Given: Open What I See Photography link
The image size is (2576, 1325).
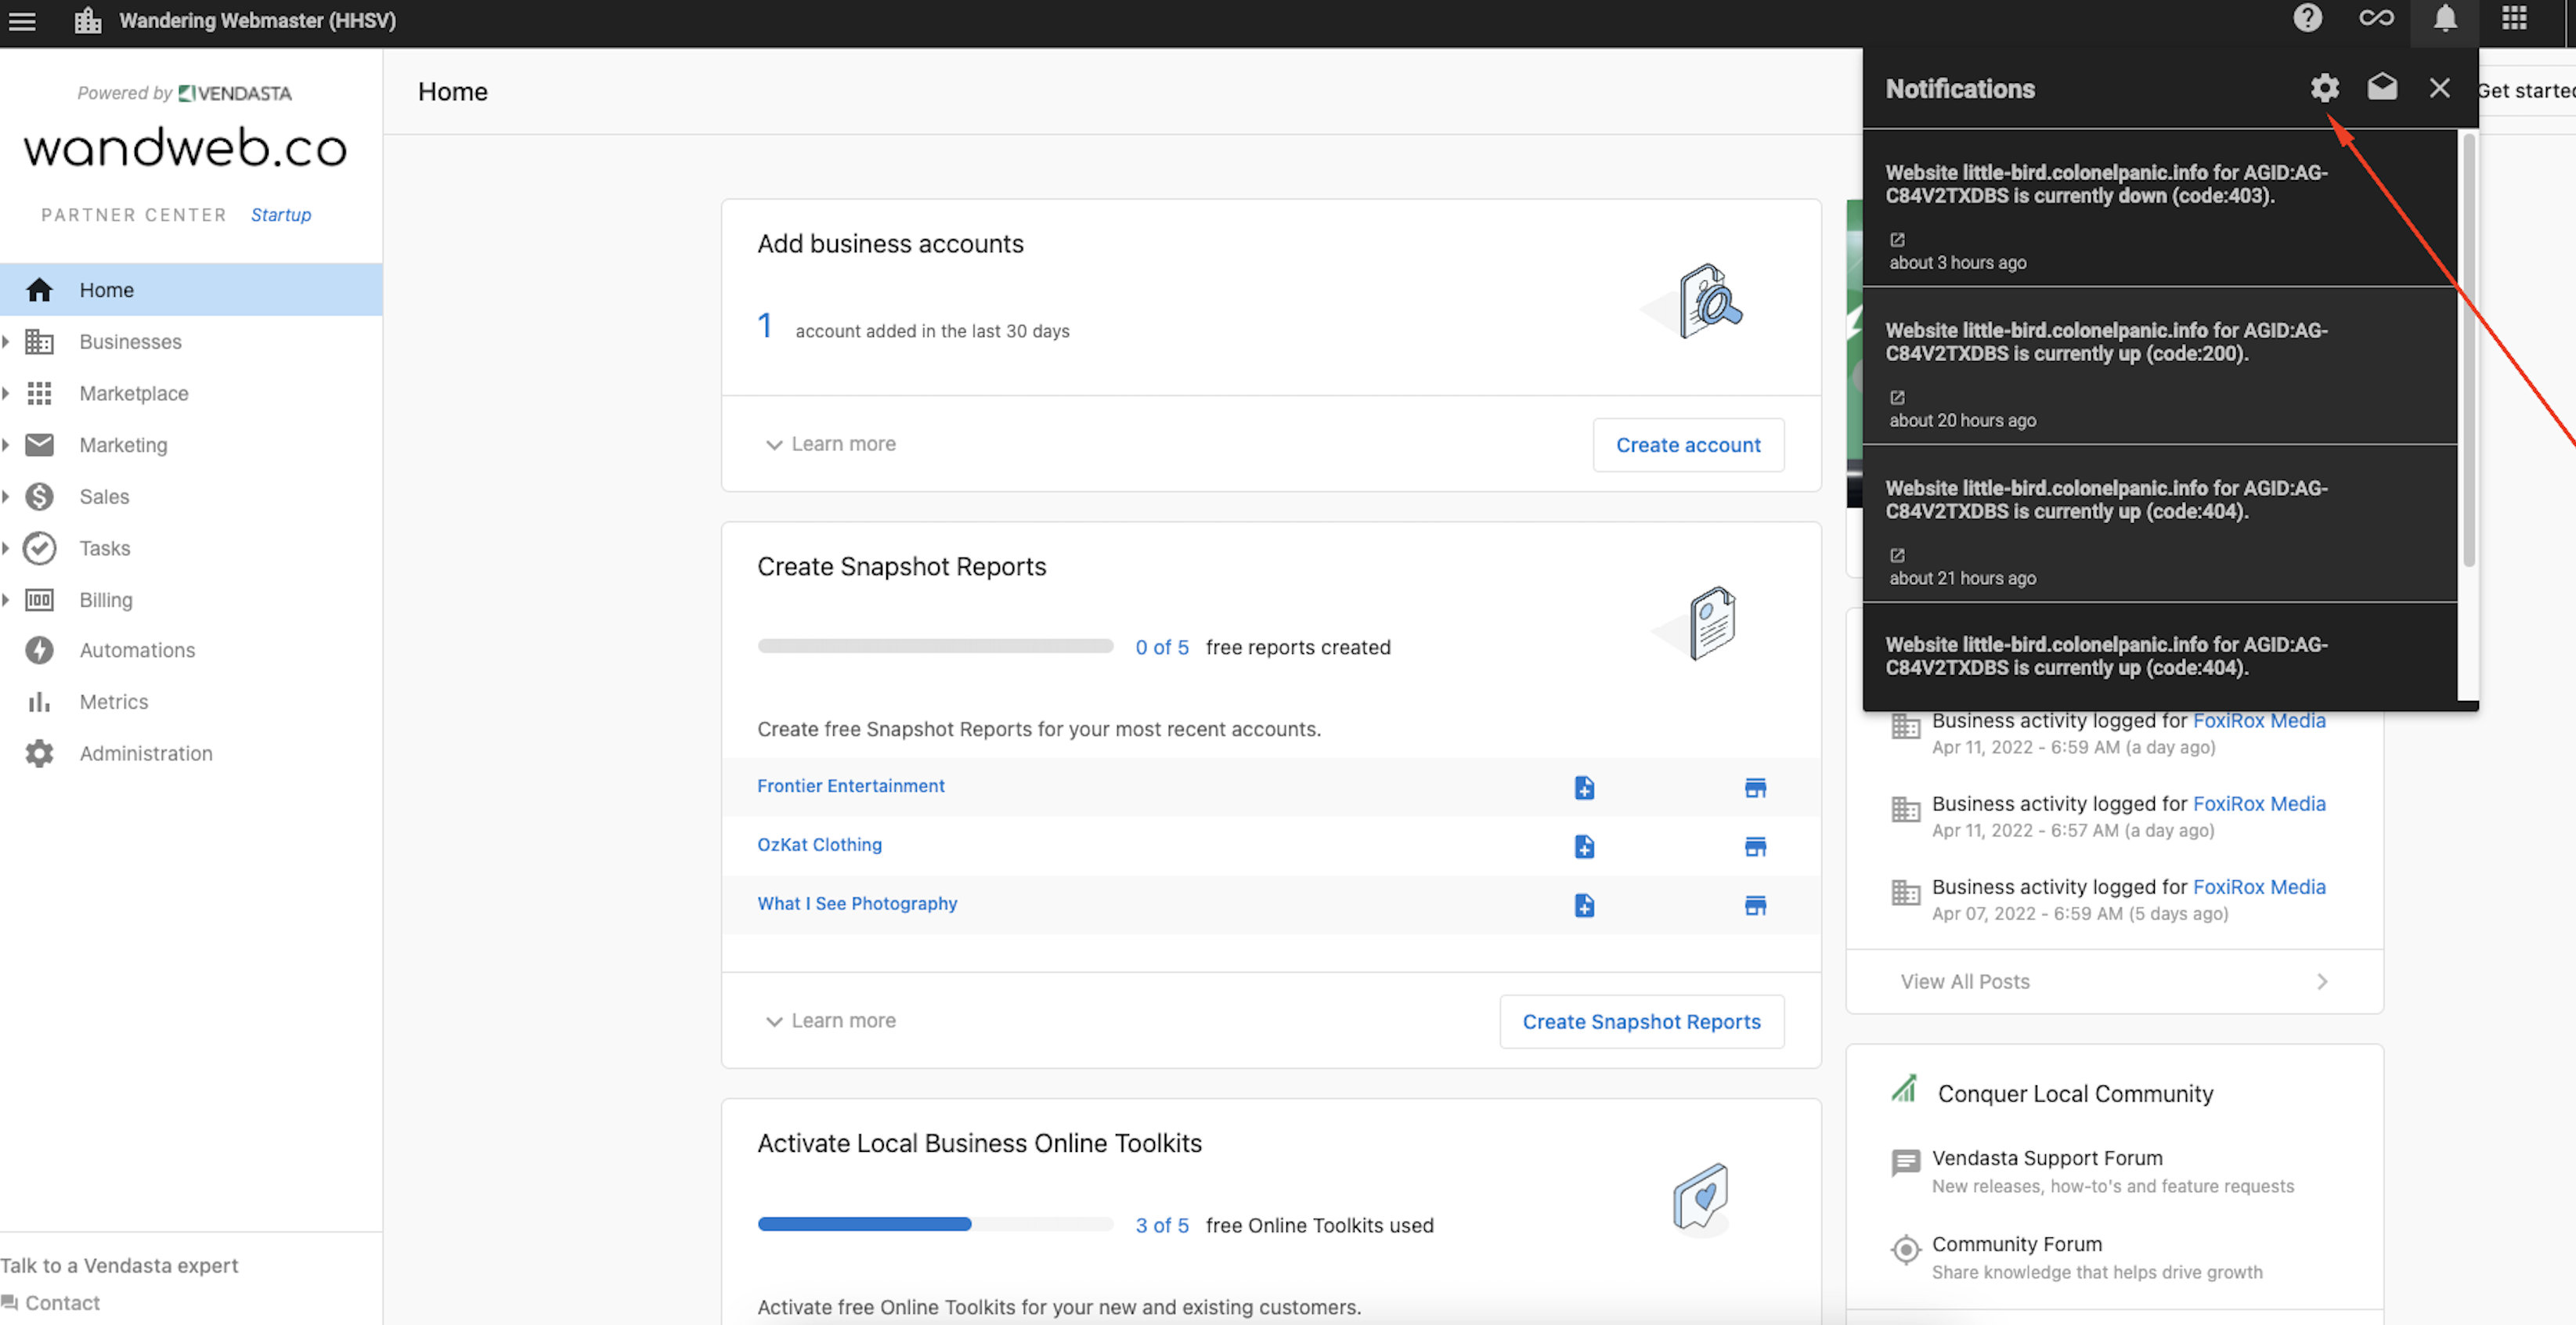Looking at the screenshot, I should pos(856,904).
